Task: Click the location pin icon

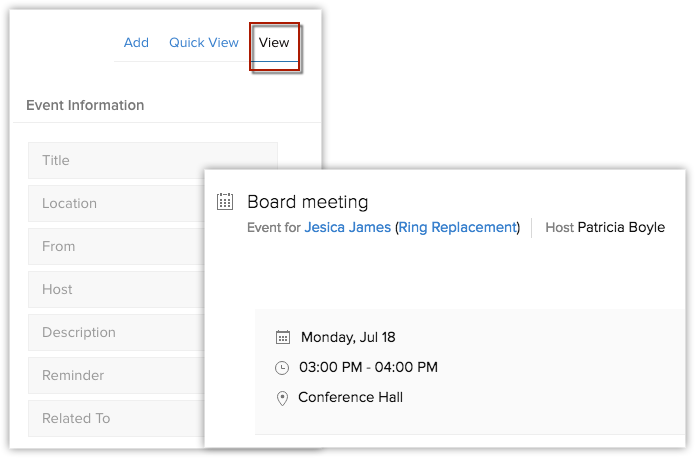Action: [283, 398]
